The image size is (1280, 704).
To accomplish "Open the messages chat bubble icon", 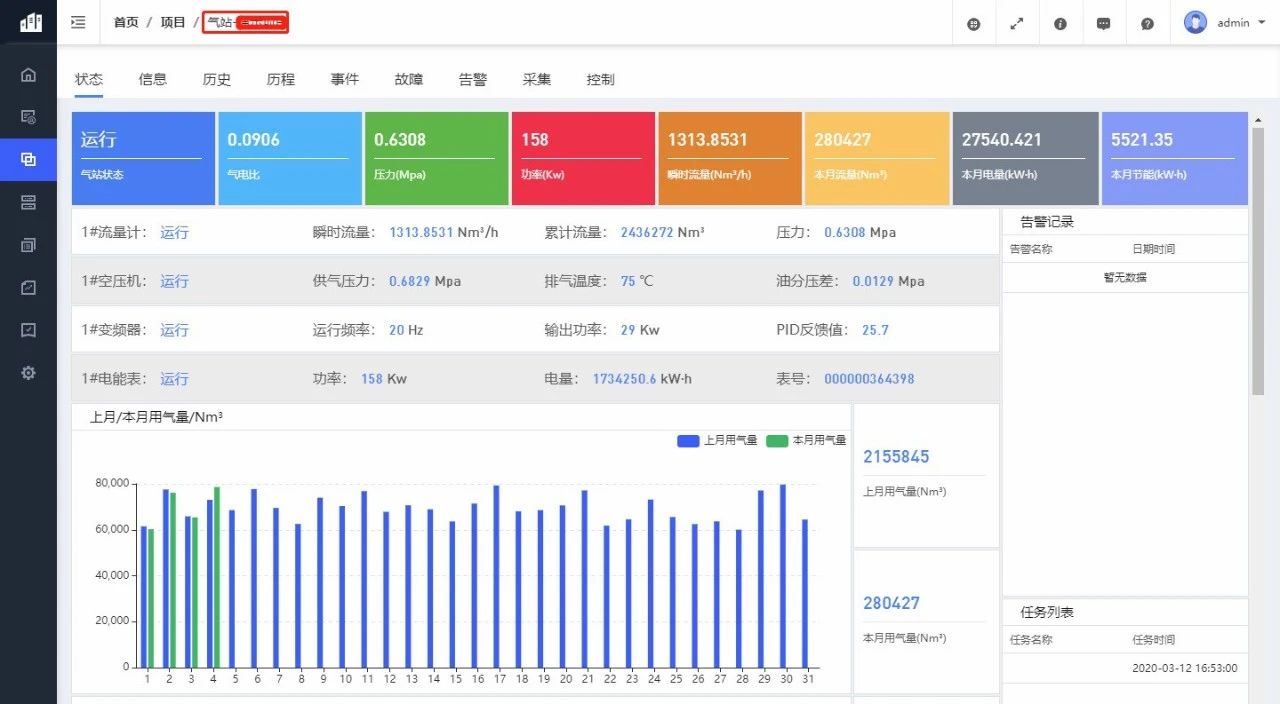I will (x=1103, y=23).
